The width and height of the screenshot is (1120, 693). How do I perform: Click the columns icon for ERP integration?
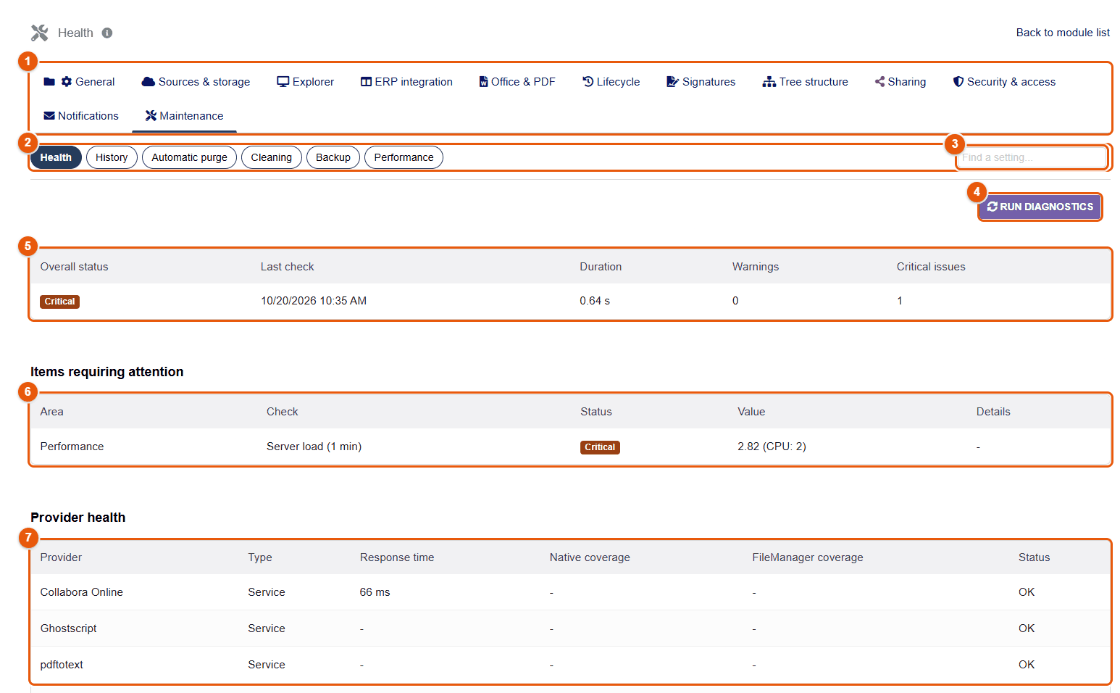pos(366,82)
